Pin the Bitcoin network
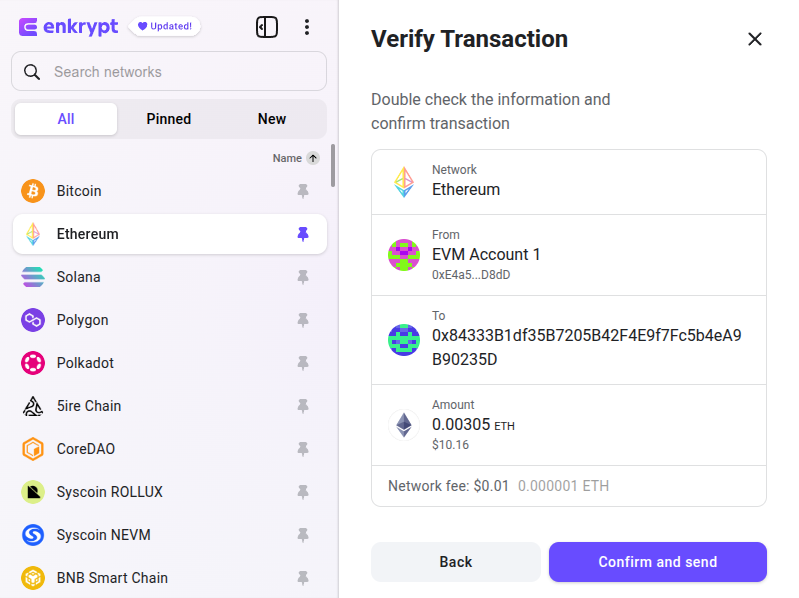Image resolution: width=799 pixels, height=598 pixels. 303,191
